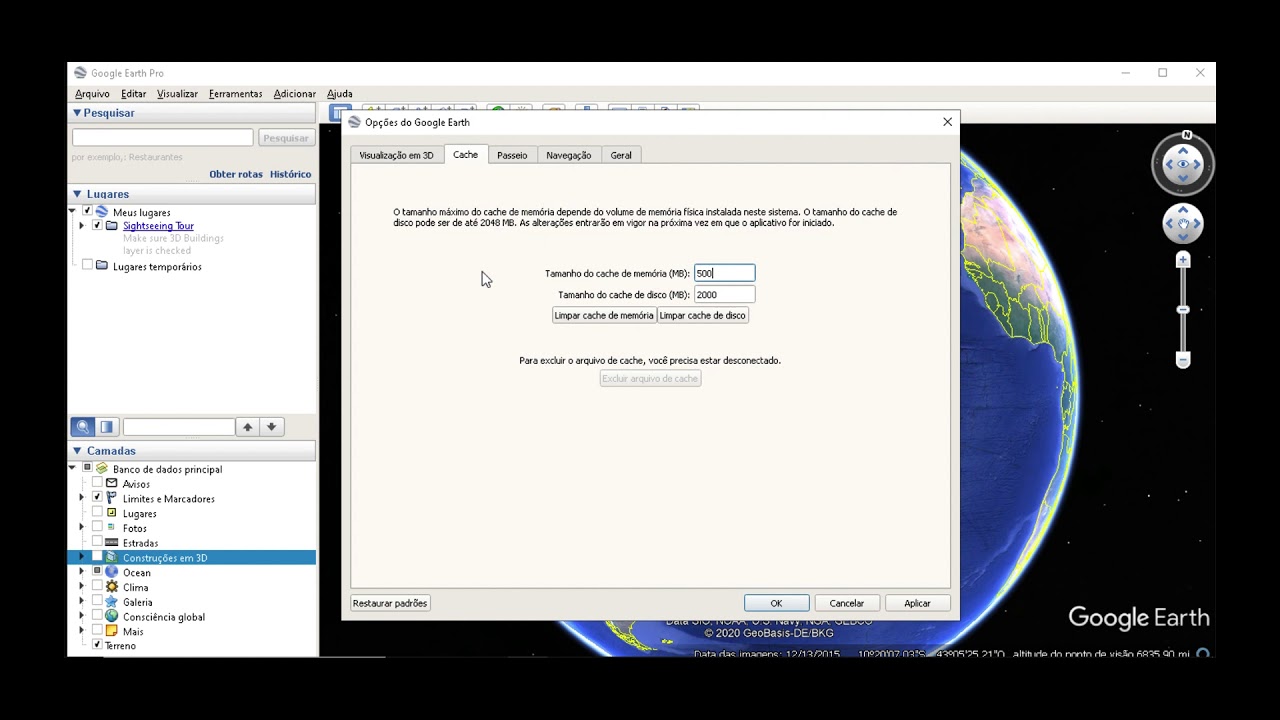Screen dimensions: 1280x720
Task: Collapse the Banco de dados principal tree
Action: click(x=73, y=468)
